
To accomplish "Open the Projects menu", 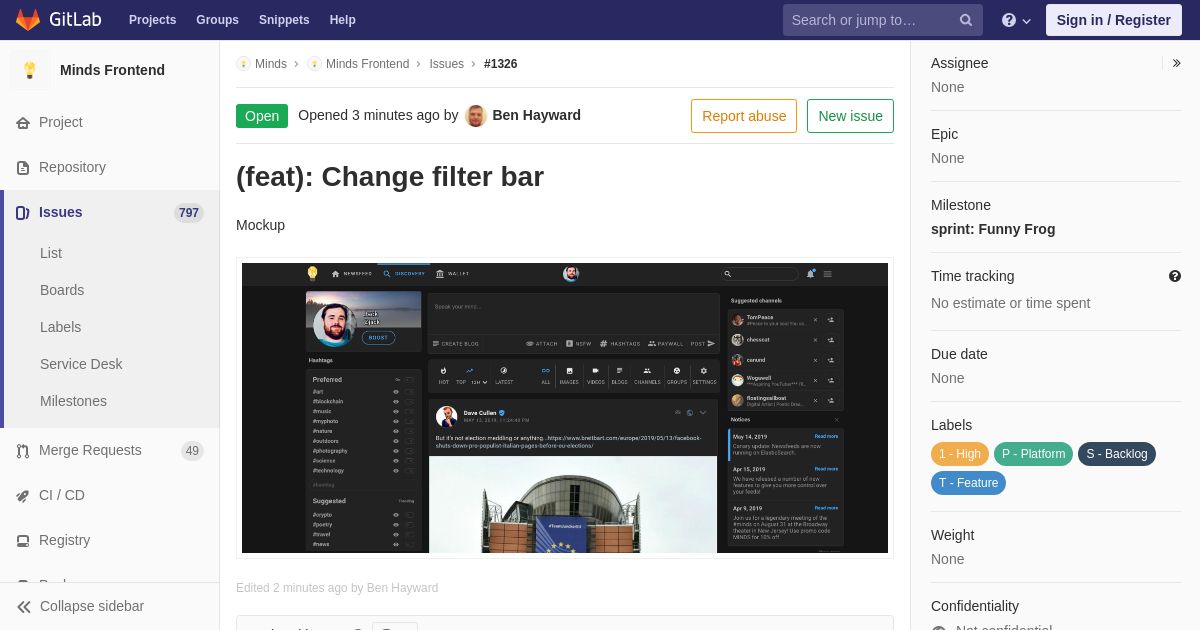I will pyautogui.click(x=152, y=20).
